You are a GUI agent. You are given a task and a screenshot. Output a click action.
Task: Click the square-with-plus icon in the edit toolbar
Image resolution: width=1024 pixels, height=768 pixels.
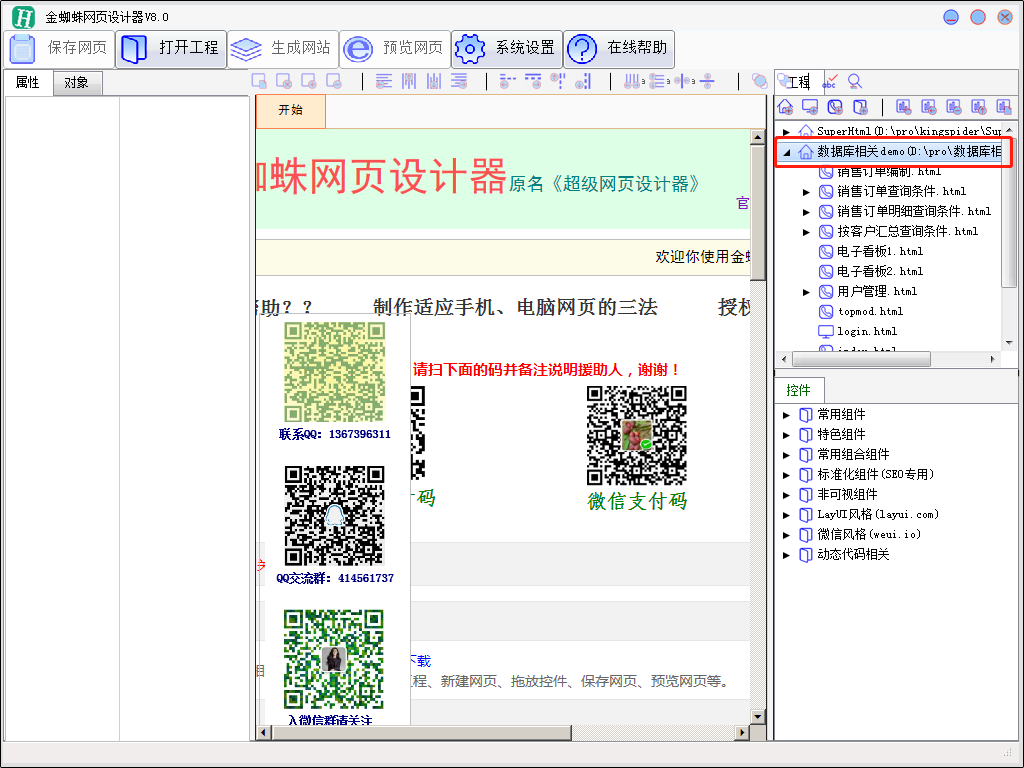[309, 81]
